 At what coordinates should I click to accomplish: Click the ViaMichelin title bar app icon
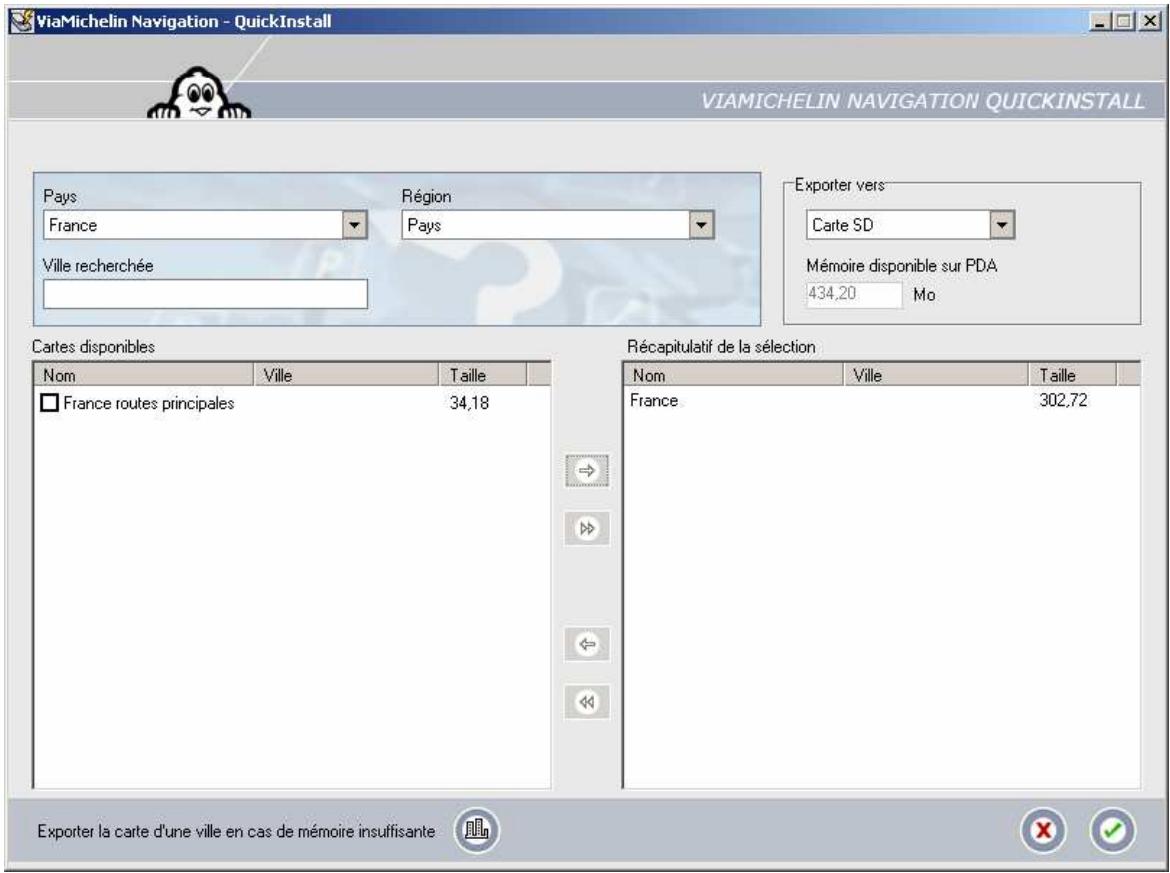(23, 21)
